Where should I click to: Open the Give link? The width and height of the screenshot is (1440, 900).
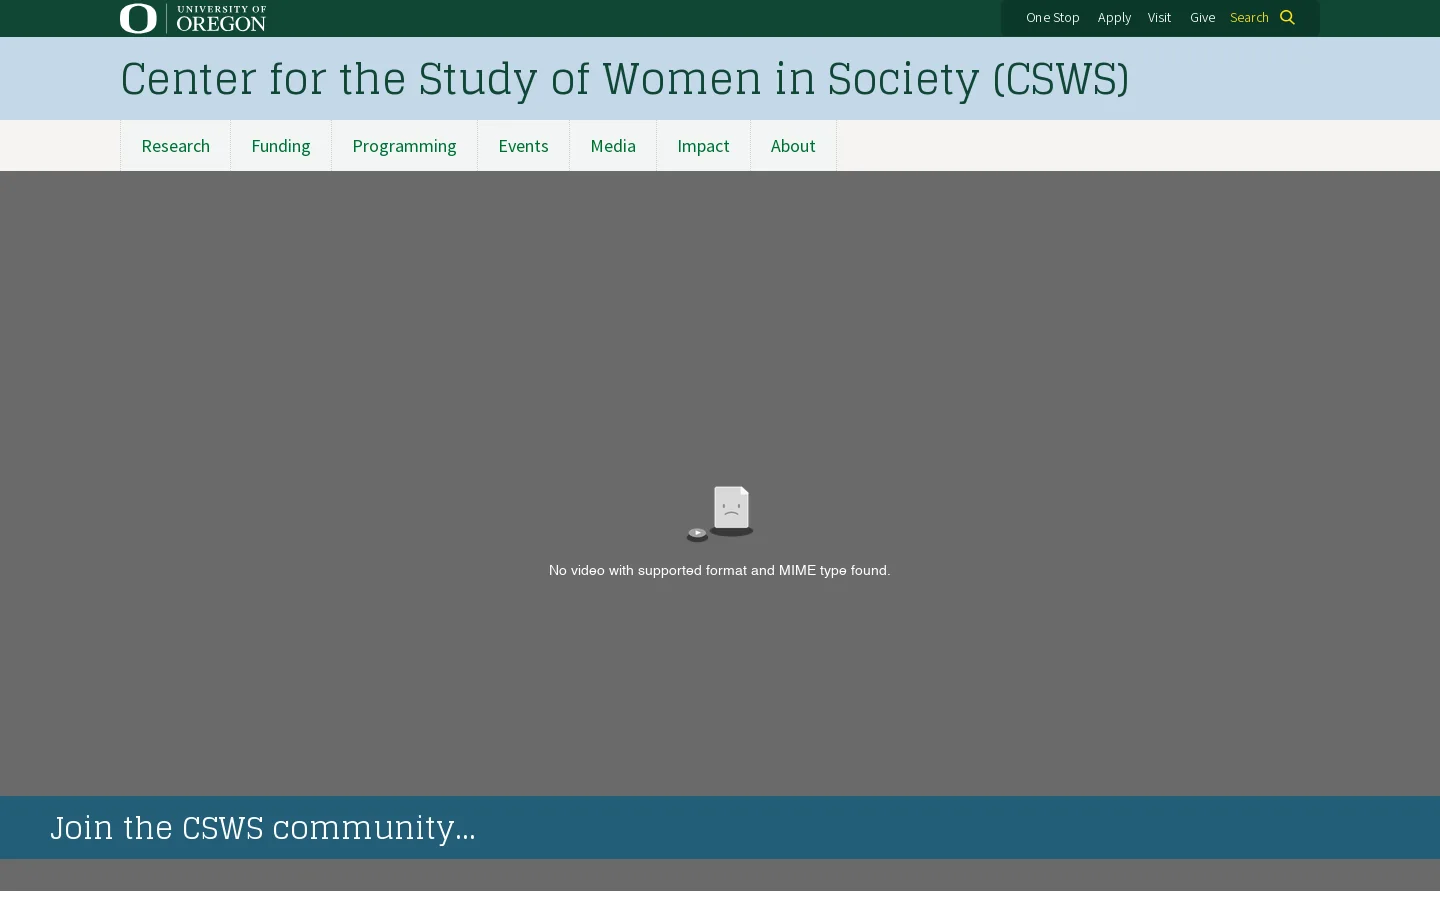(x=1202, y=17)
